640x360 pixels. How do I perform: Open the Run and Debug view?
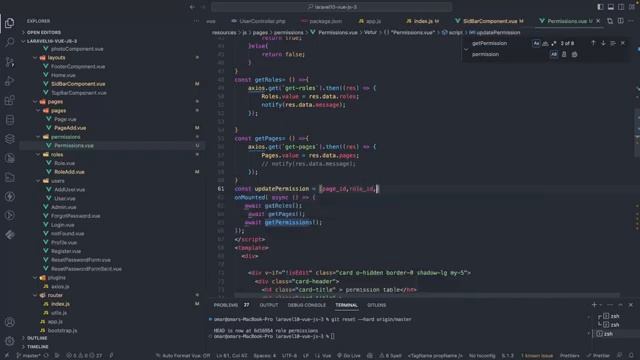9,81
